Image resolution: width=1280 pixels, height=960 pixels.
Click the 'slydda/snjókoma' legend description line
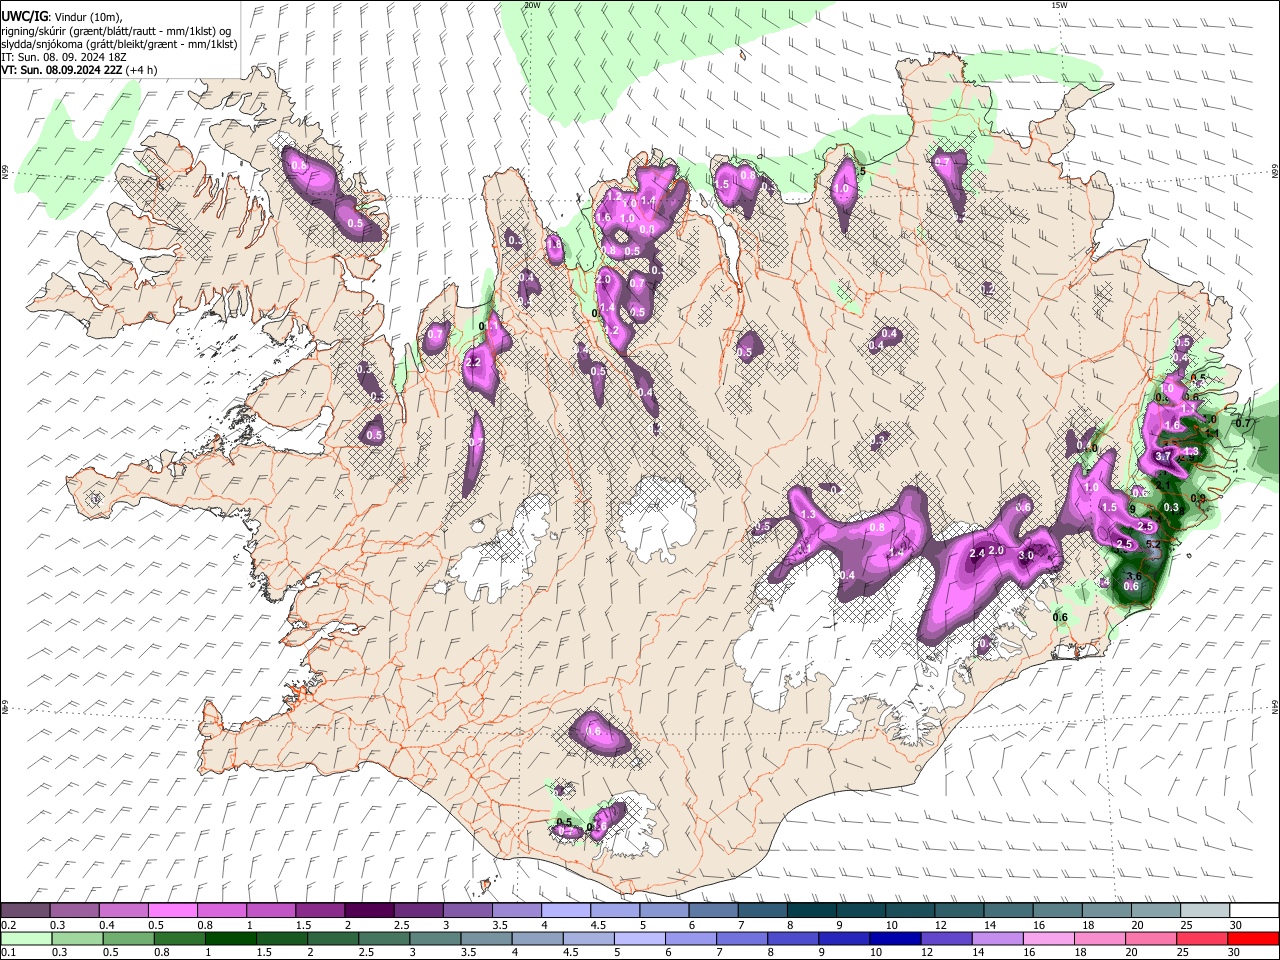119,44
